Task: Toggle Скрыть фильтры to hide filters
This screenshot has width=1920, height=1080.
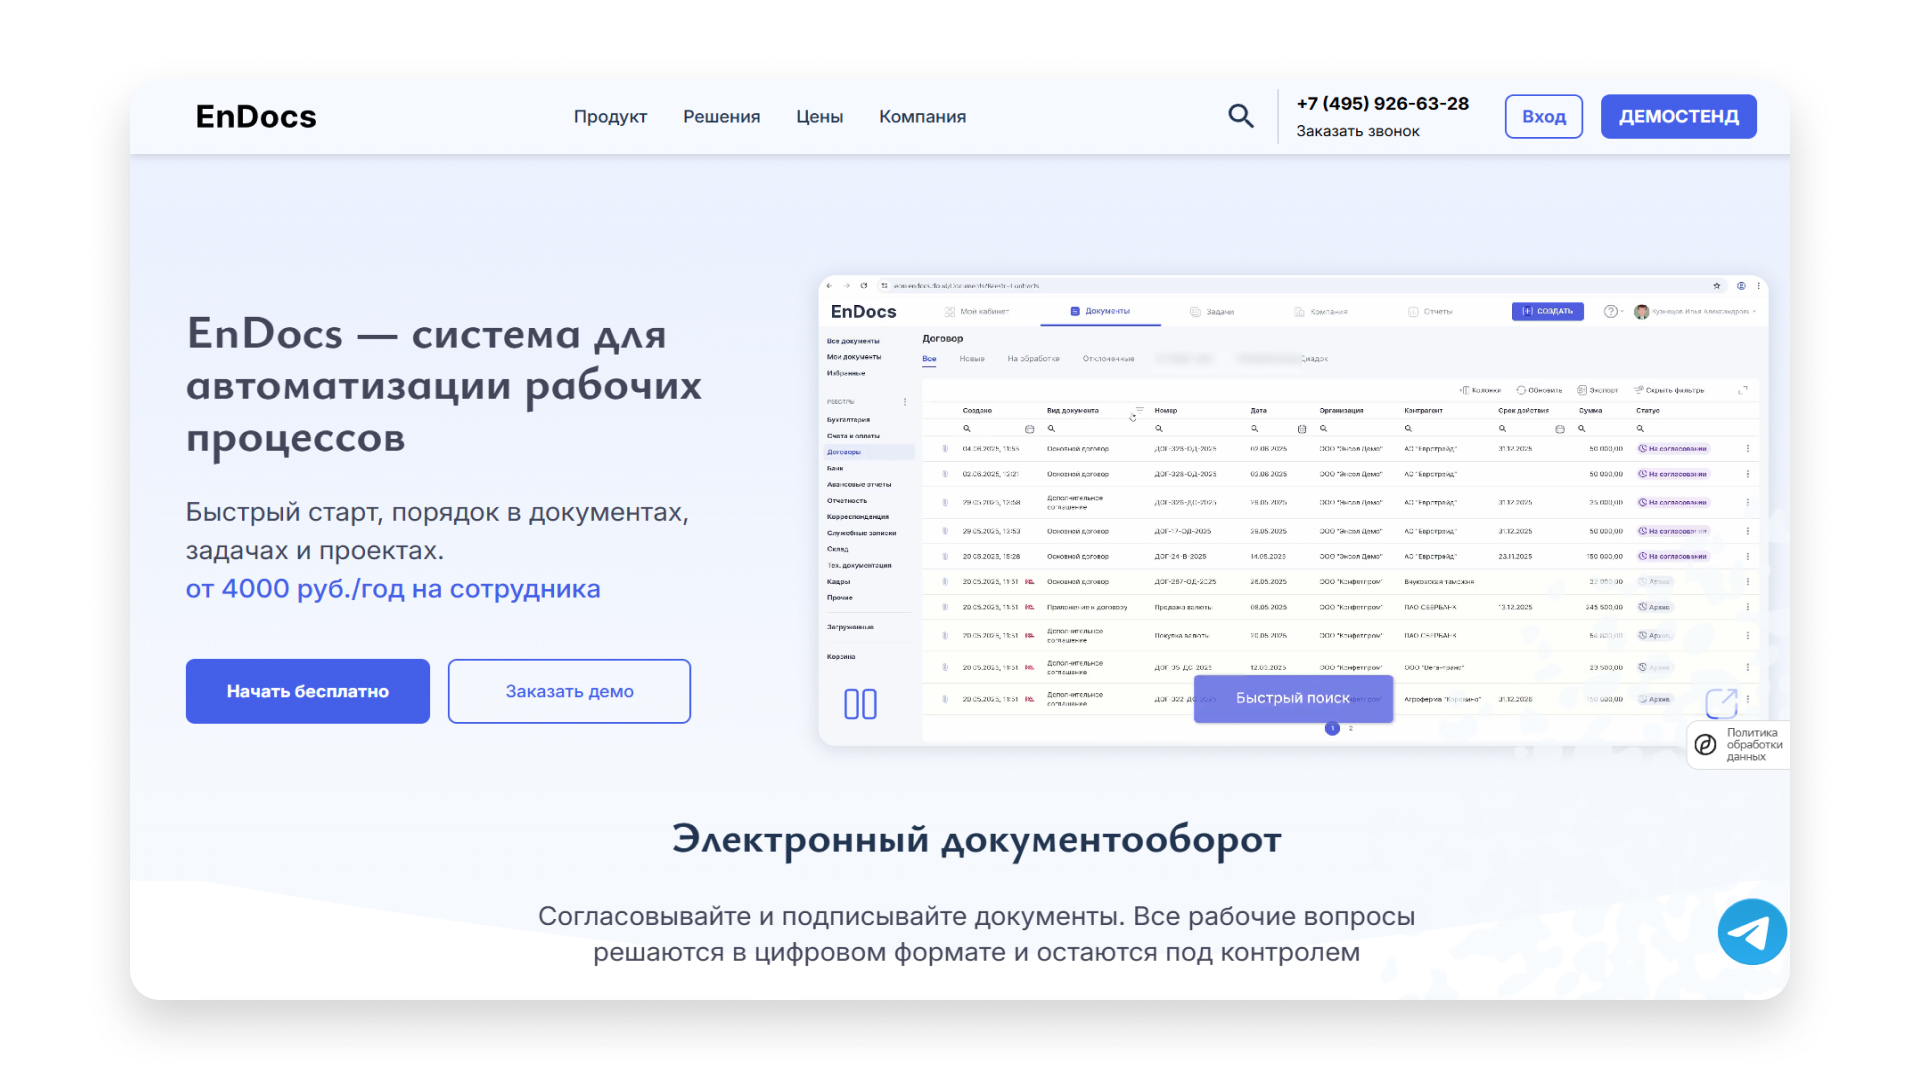Action: click(x=1670, y=390)
